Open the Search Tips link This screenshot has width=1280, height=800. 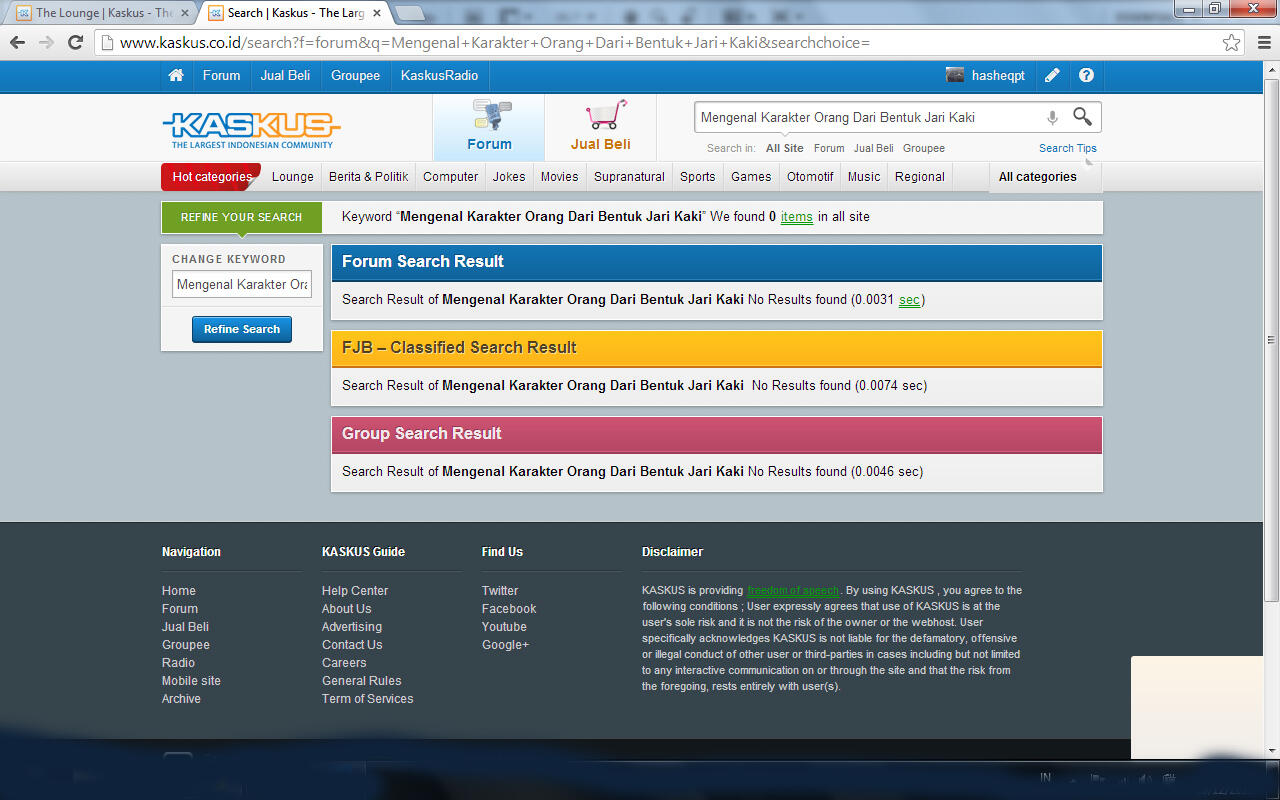1068,148
